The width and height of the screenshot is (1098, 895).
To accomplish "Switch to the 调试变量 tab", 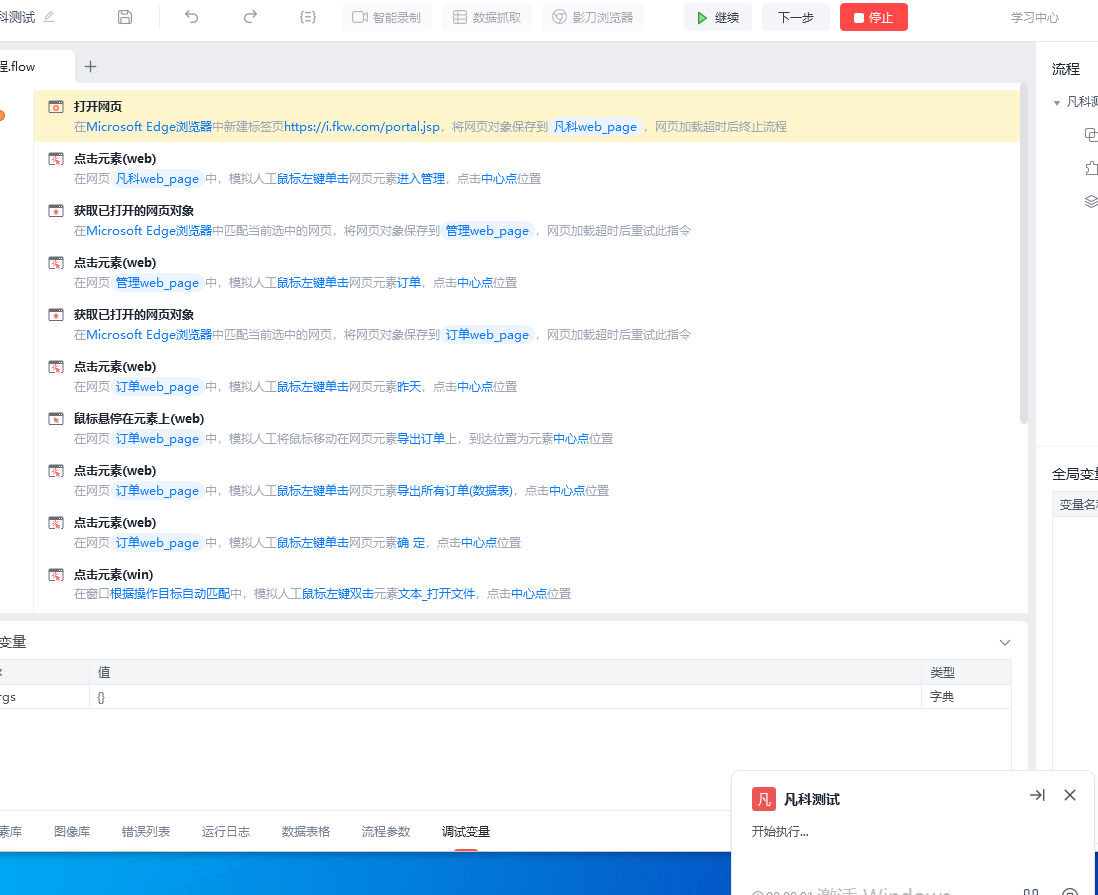I will (466, 831).
